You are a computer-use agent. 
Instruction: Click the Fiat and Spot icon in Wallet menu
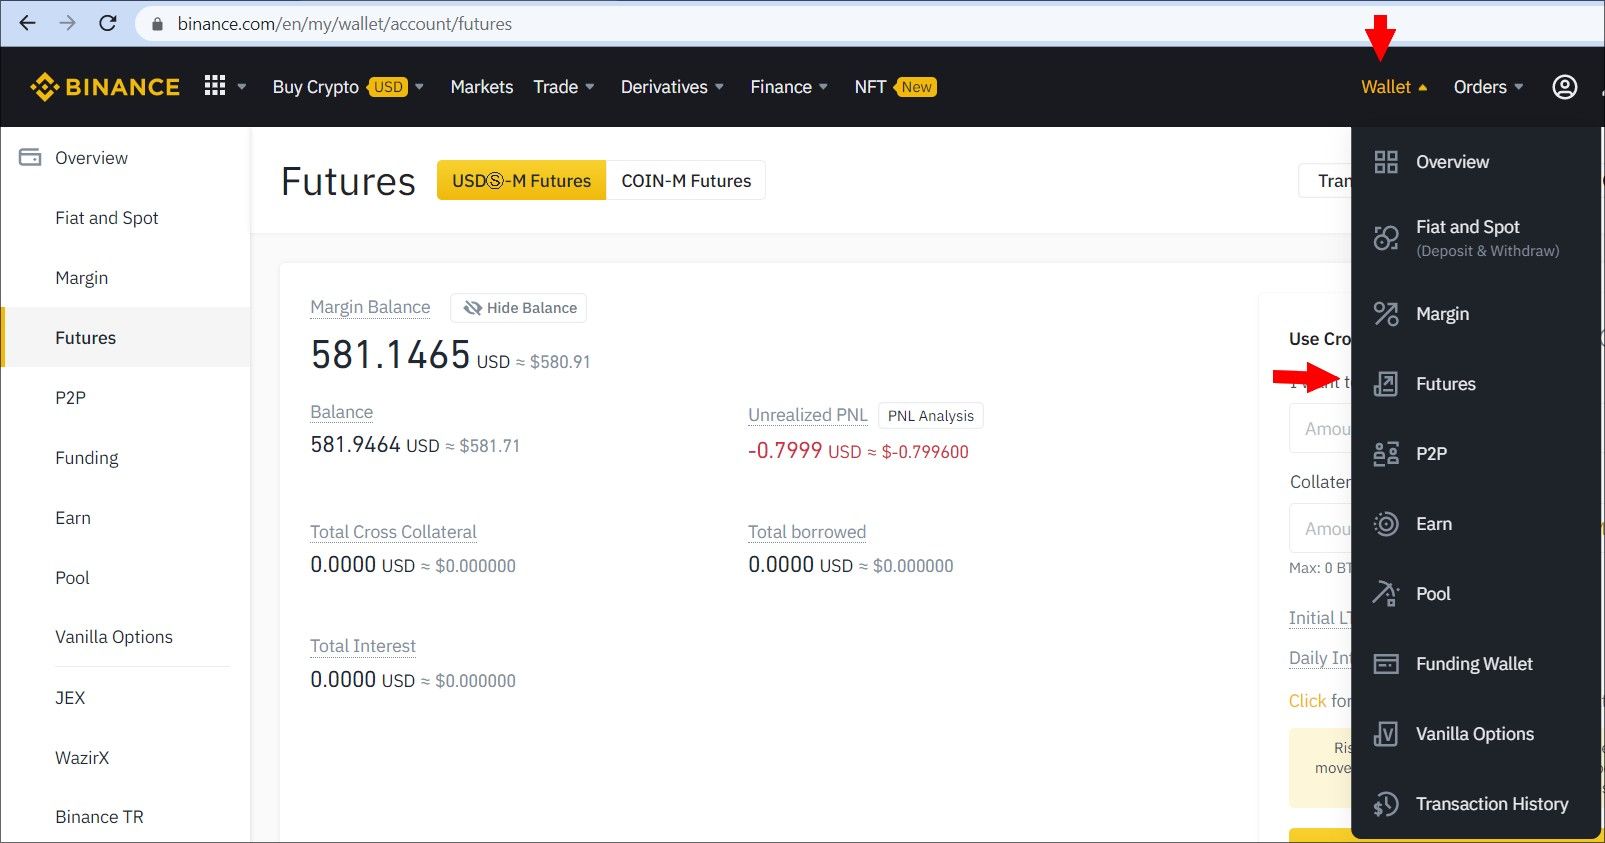pyautogui.click(x=1386, y=238)
